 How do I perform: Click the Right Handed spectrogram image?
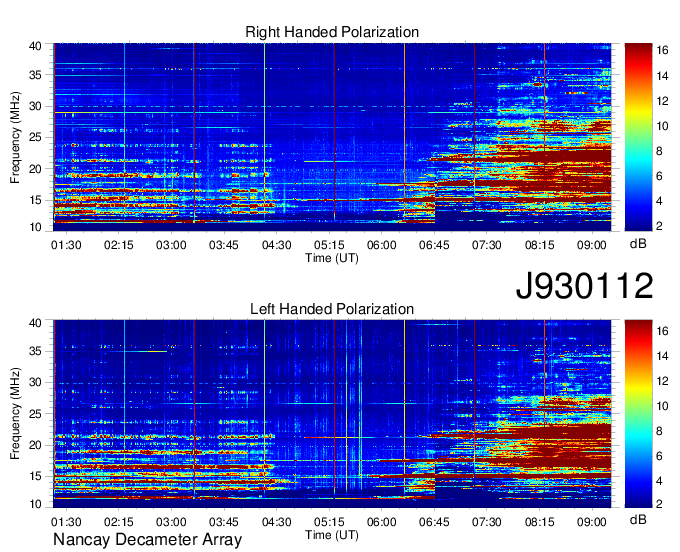click(332, 137)
